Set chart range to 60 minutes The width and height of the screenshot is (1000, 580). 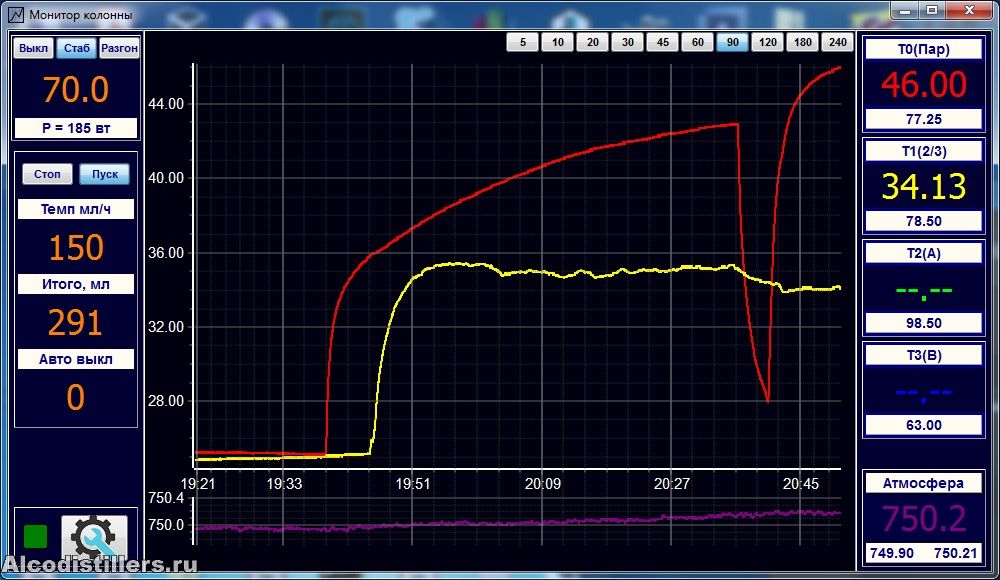pyautogui.click(x=698, y=42)
